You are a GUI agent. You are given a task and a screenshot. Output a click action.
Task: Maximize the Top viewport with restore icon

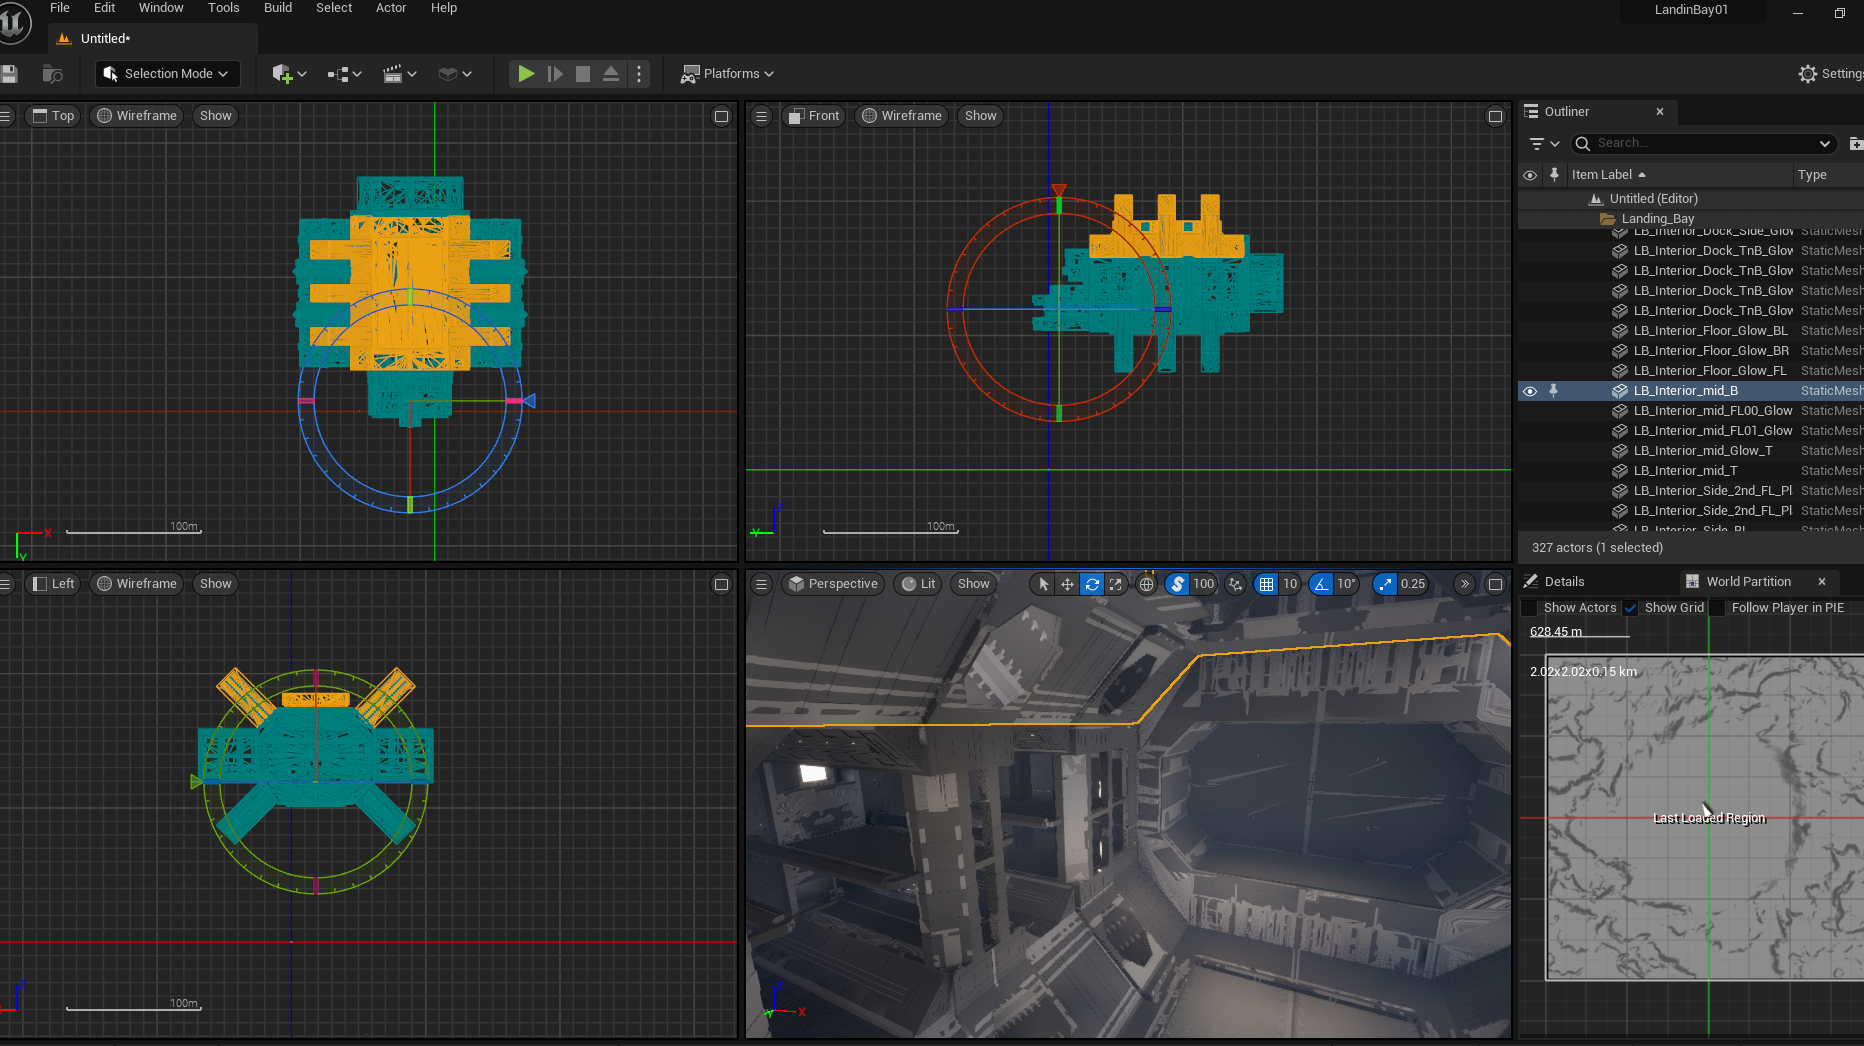(x=721, y=116)
